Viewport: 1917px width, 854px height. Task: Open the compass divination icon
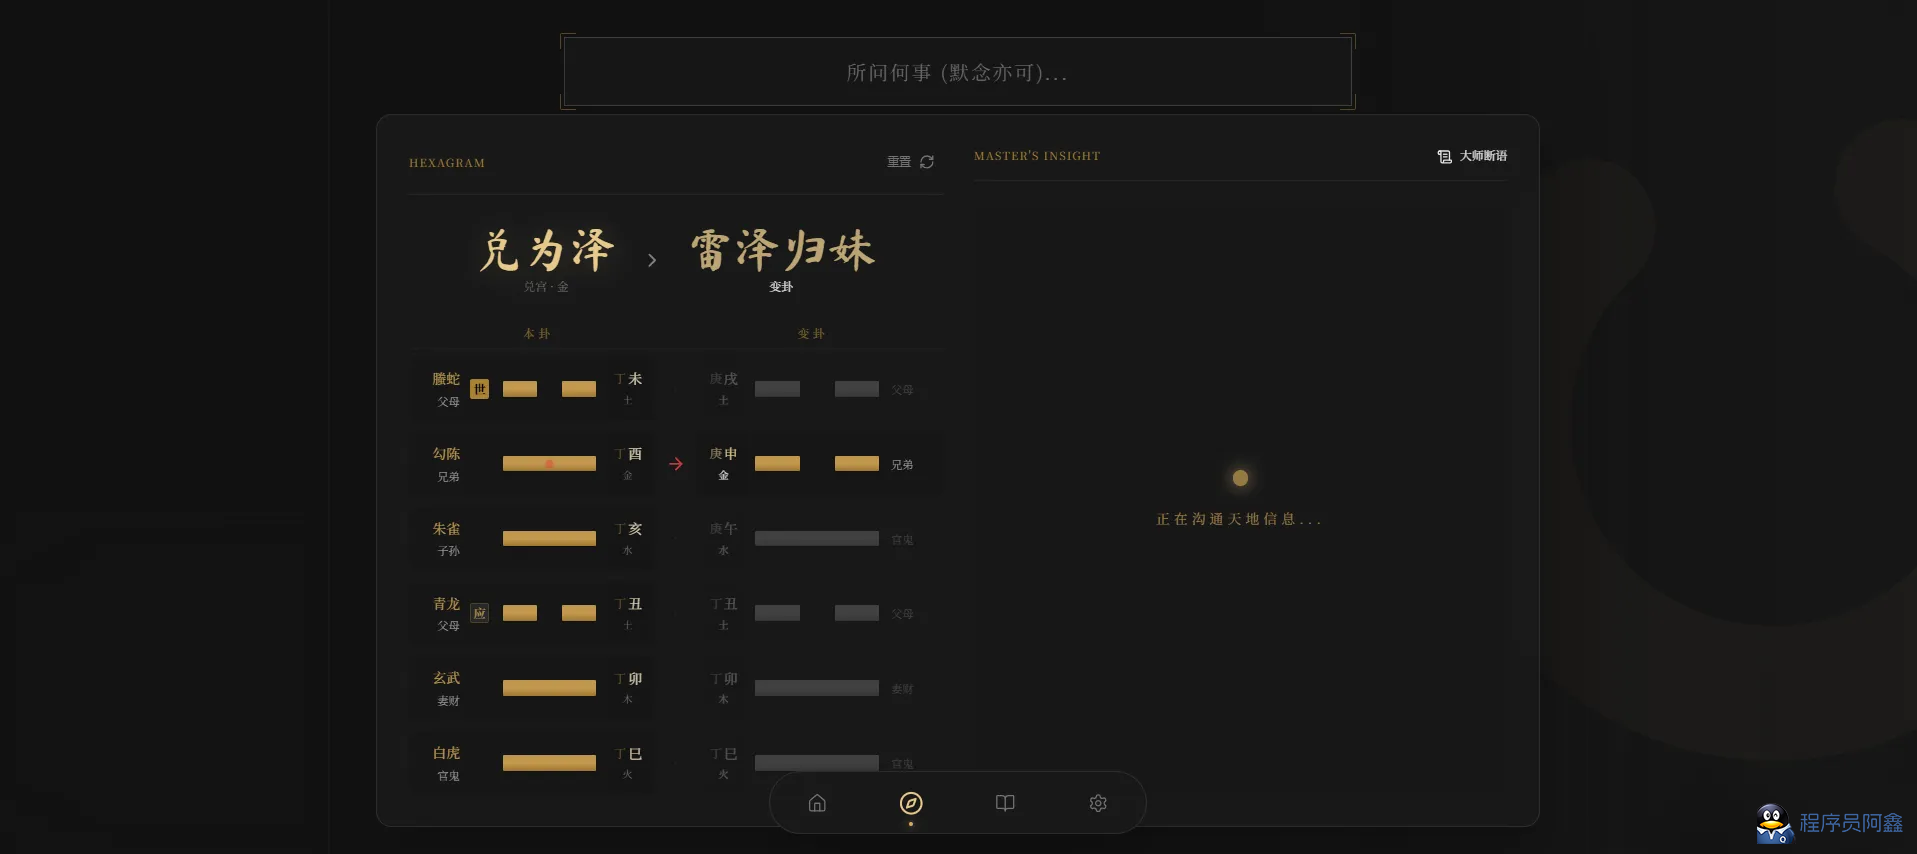pos(911,803)
